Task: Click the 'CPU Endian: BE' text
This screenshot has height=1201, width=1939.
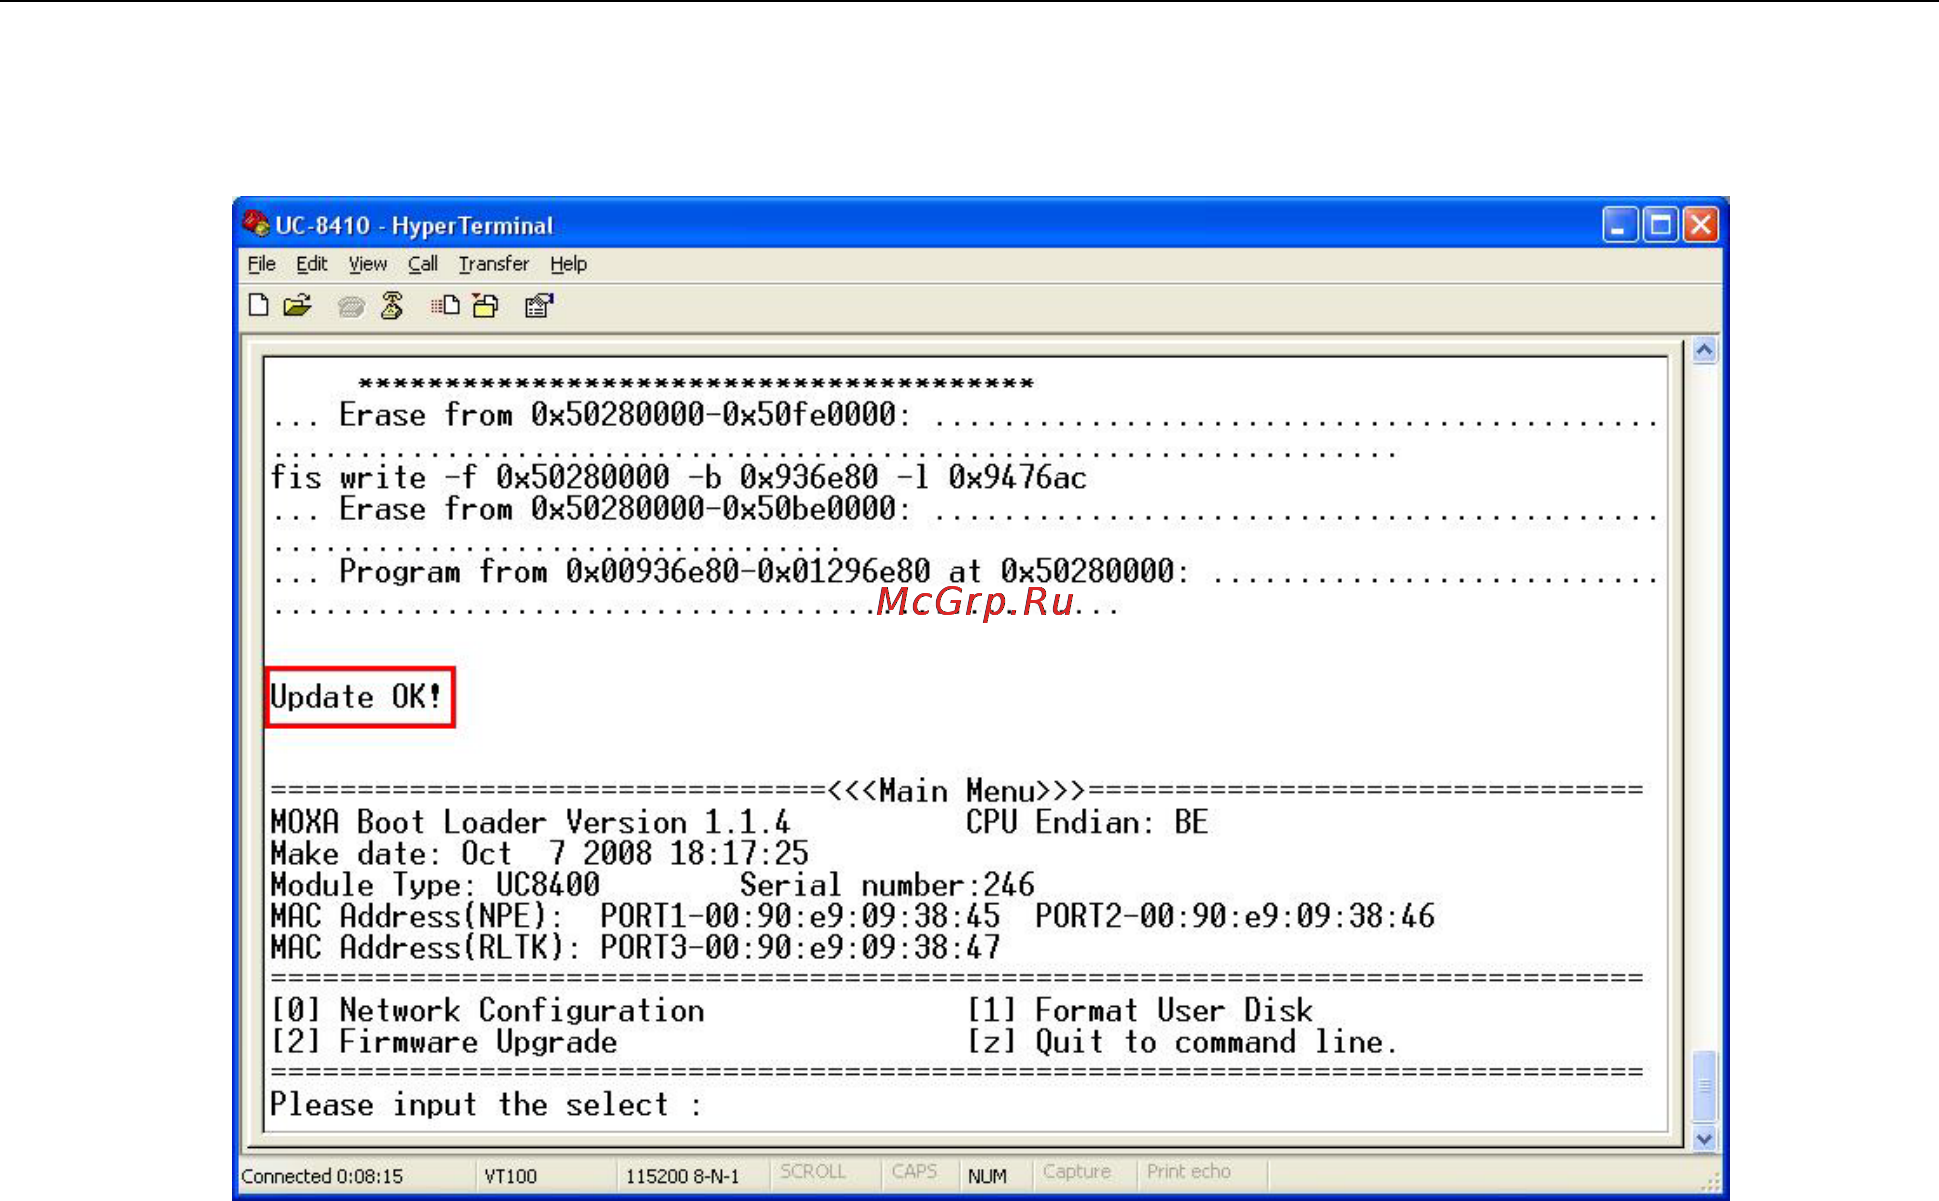Action: pyautogui.click(x=1087, y=823)
